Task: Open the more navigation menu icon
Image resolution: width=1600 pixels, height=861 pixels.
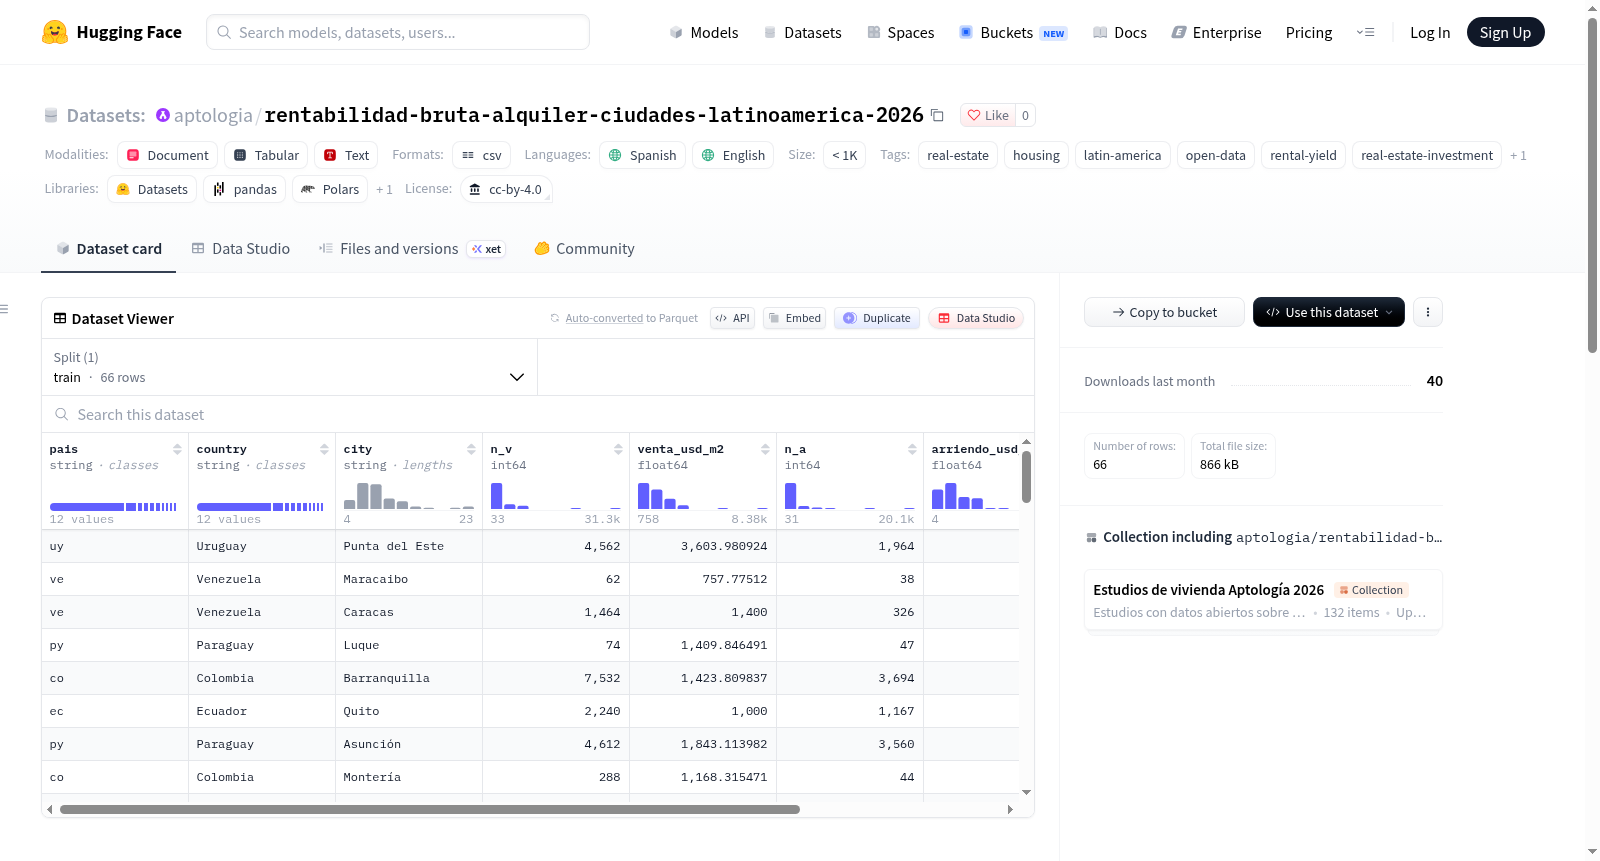Action: (1365, 32)
